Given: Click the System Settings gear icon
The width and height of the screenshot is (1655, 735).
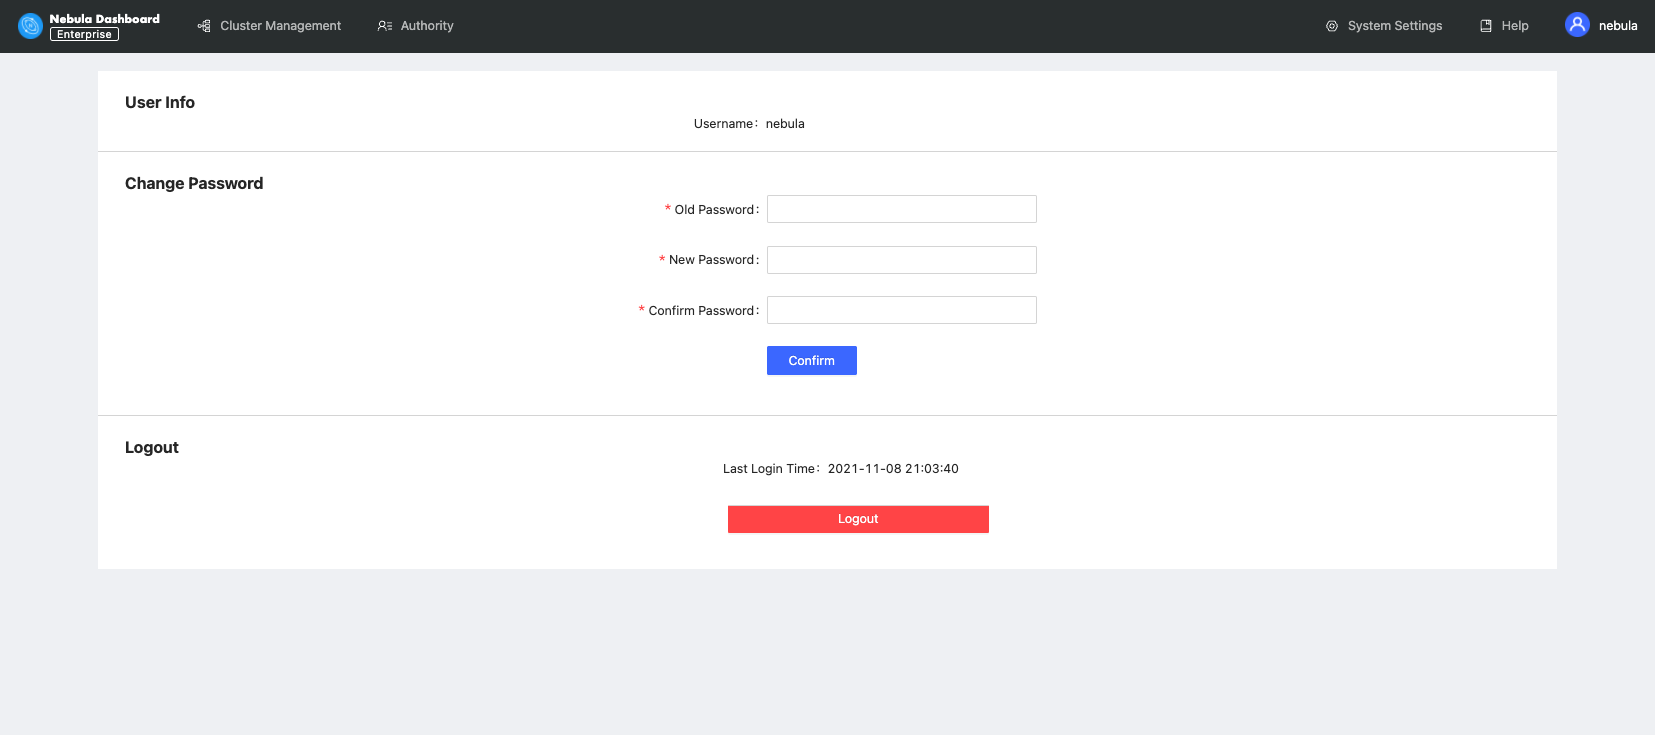Looking at the screenshot, I should click(x=1331, y=26).
